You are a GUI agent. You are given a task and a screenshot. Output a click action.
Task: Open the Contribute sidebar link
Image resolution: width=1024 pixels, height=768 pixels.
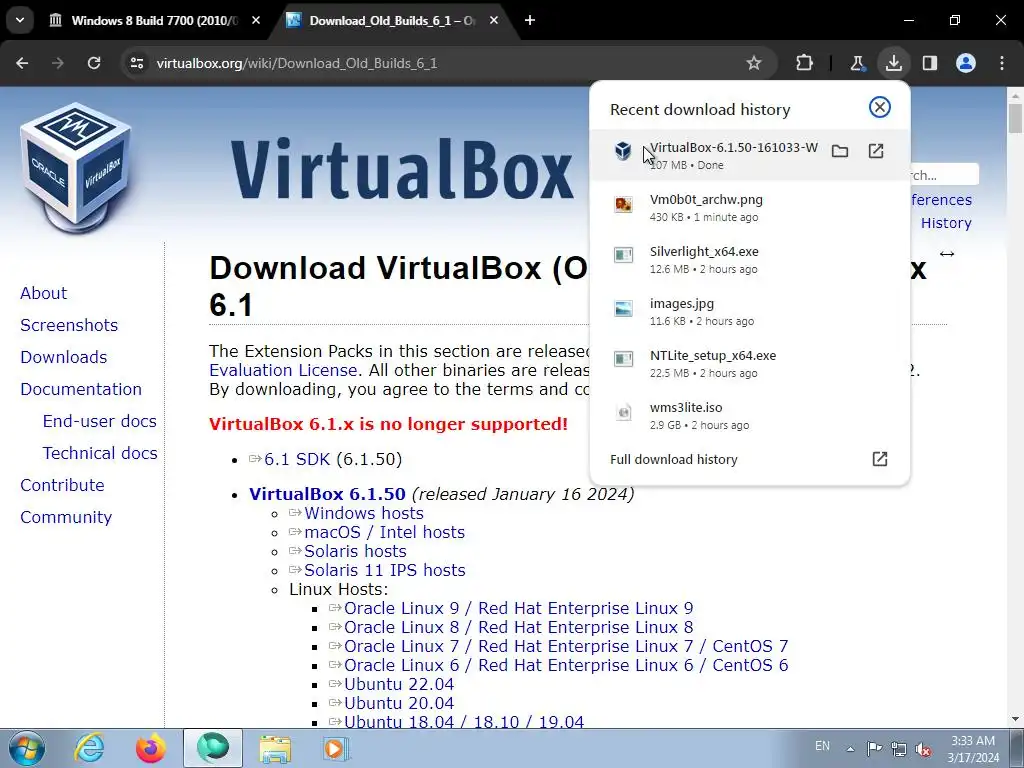62,485
